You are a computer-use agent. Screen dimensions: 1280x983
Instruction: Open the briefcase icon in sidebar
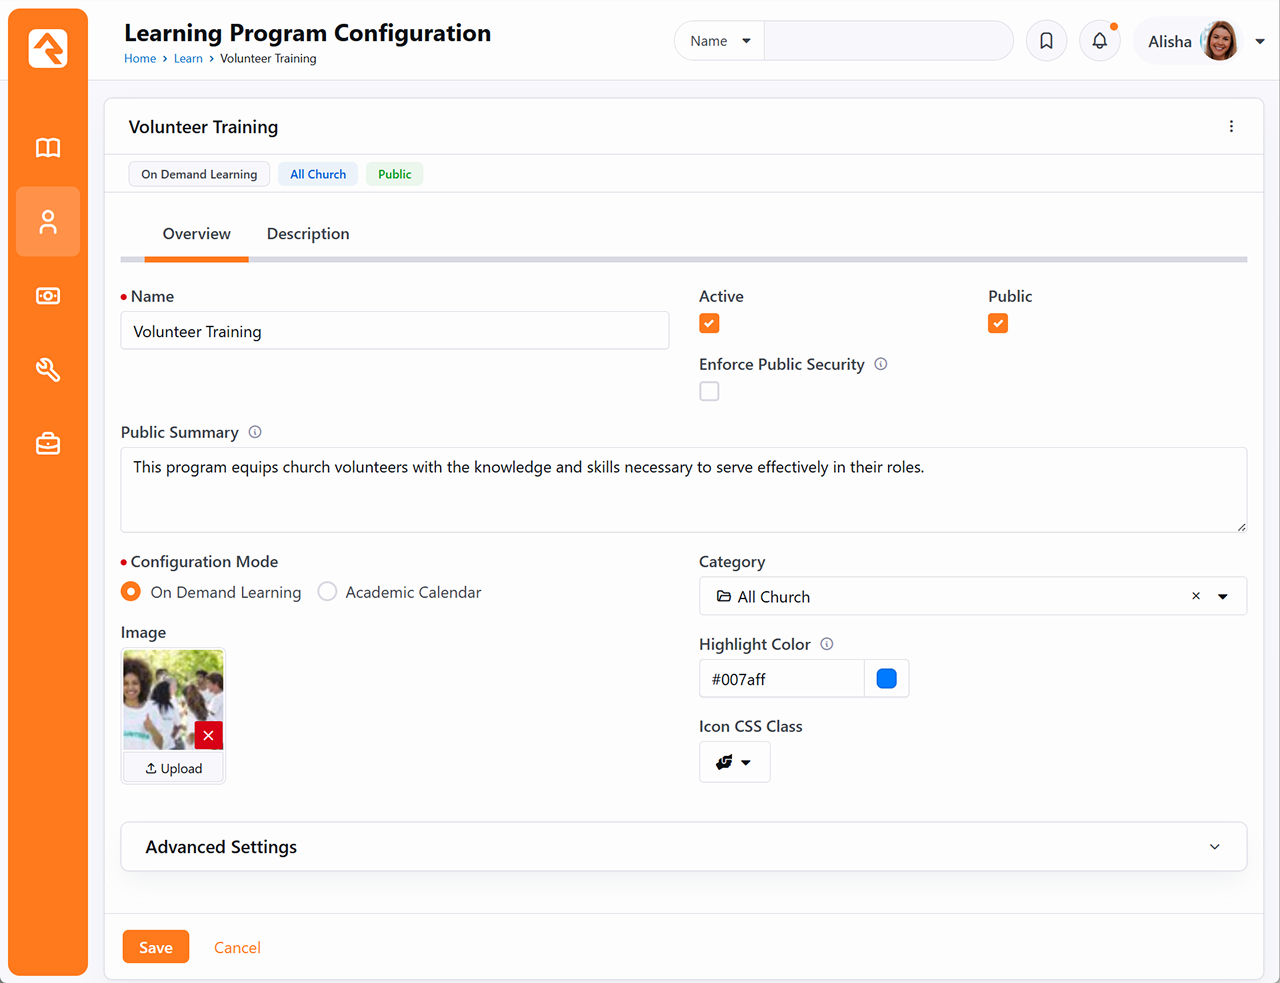[x=48, y=443]
